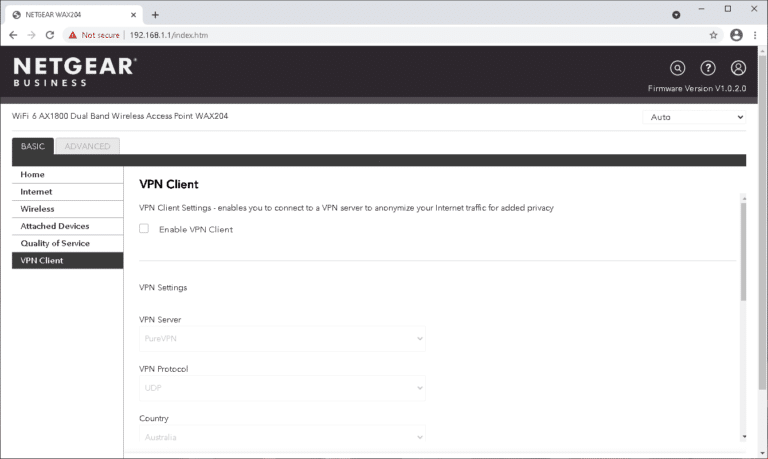This screenshot has width=768, height=459.
Task: Click the search icon in NETGEAR header
Action: (x=677, y=68)
